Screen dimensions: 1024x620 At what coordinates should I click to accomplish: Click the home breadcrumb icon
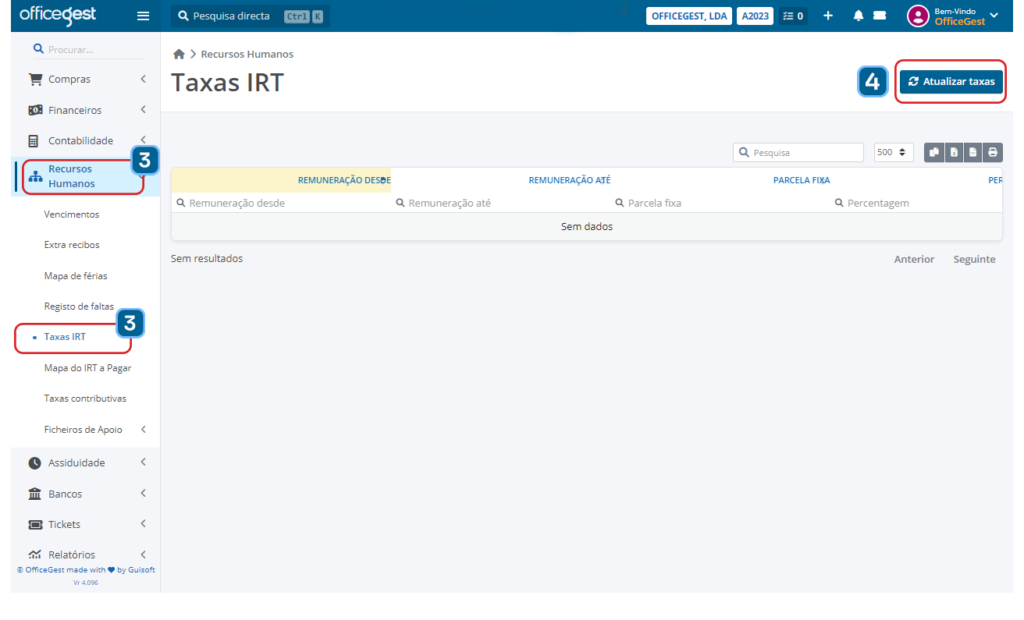click(x=179, y=54)
